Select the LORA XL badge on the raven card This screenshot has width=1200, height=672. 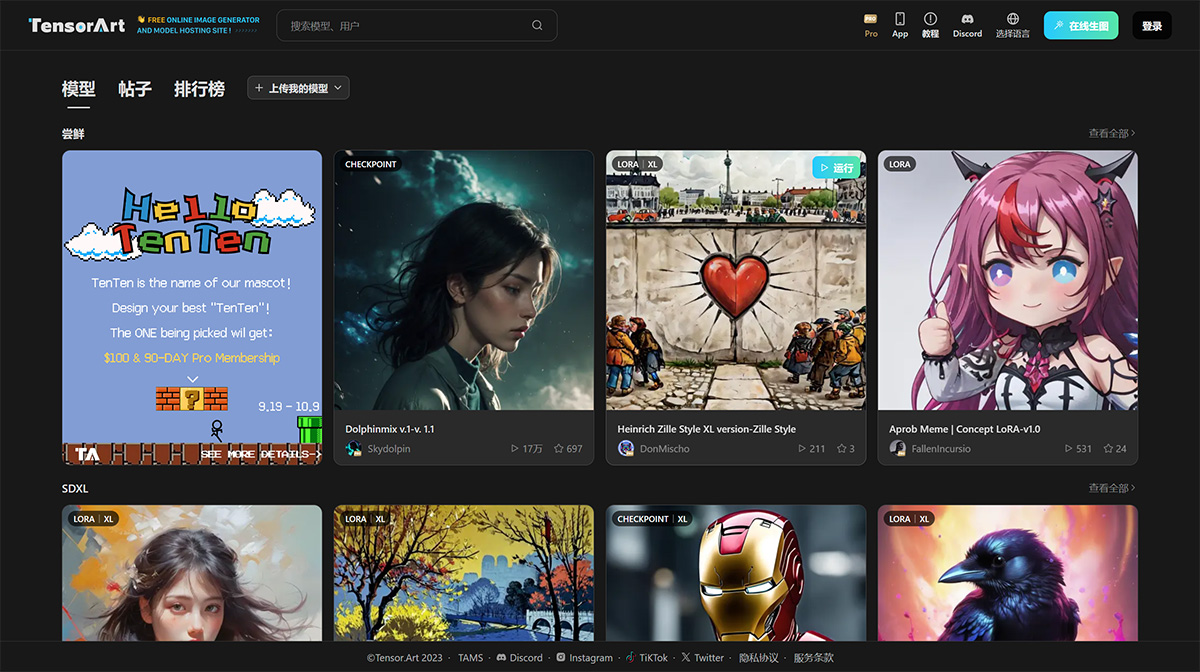(908, 518)
